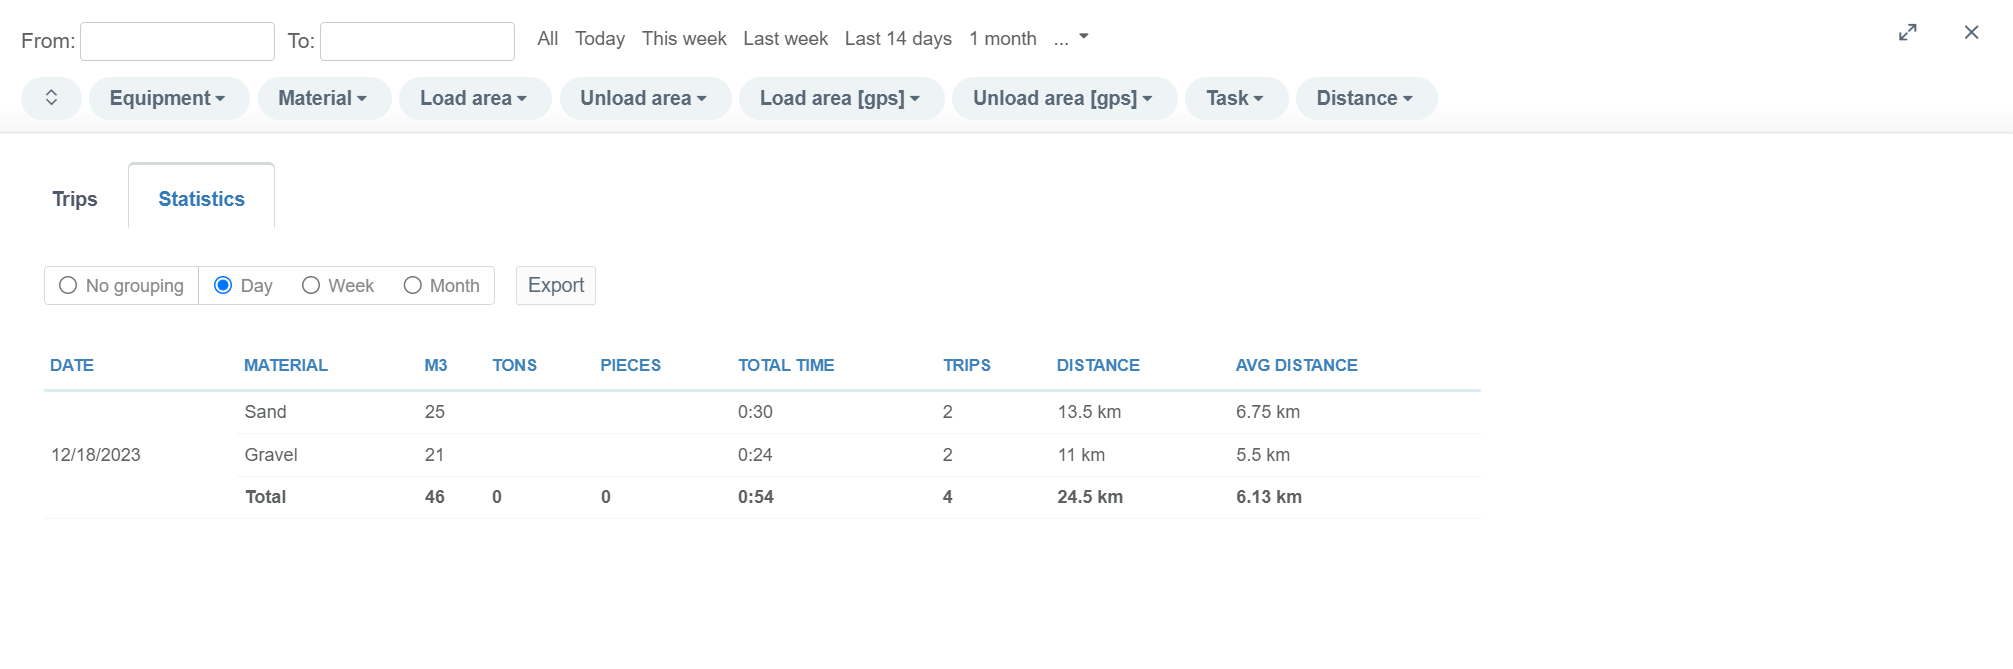2013x669 pixels.
Task: Click the From date input field
Action: tap(177, 42)
